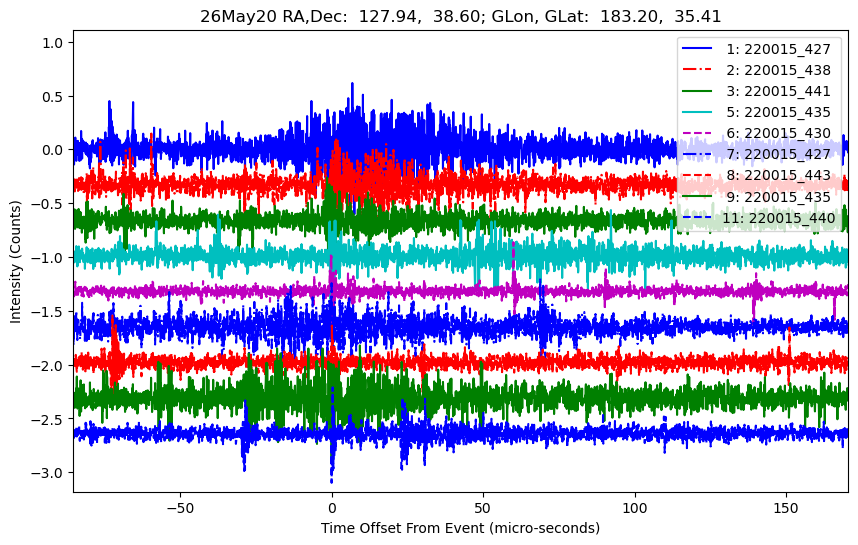
Task: Click the plot title with RA,Dec coordinates
Action: 460,16
